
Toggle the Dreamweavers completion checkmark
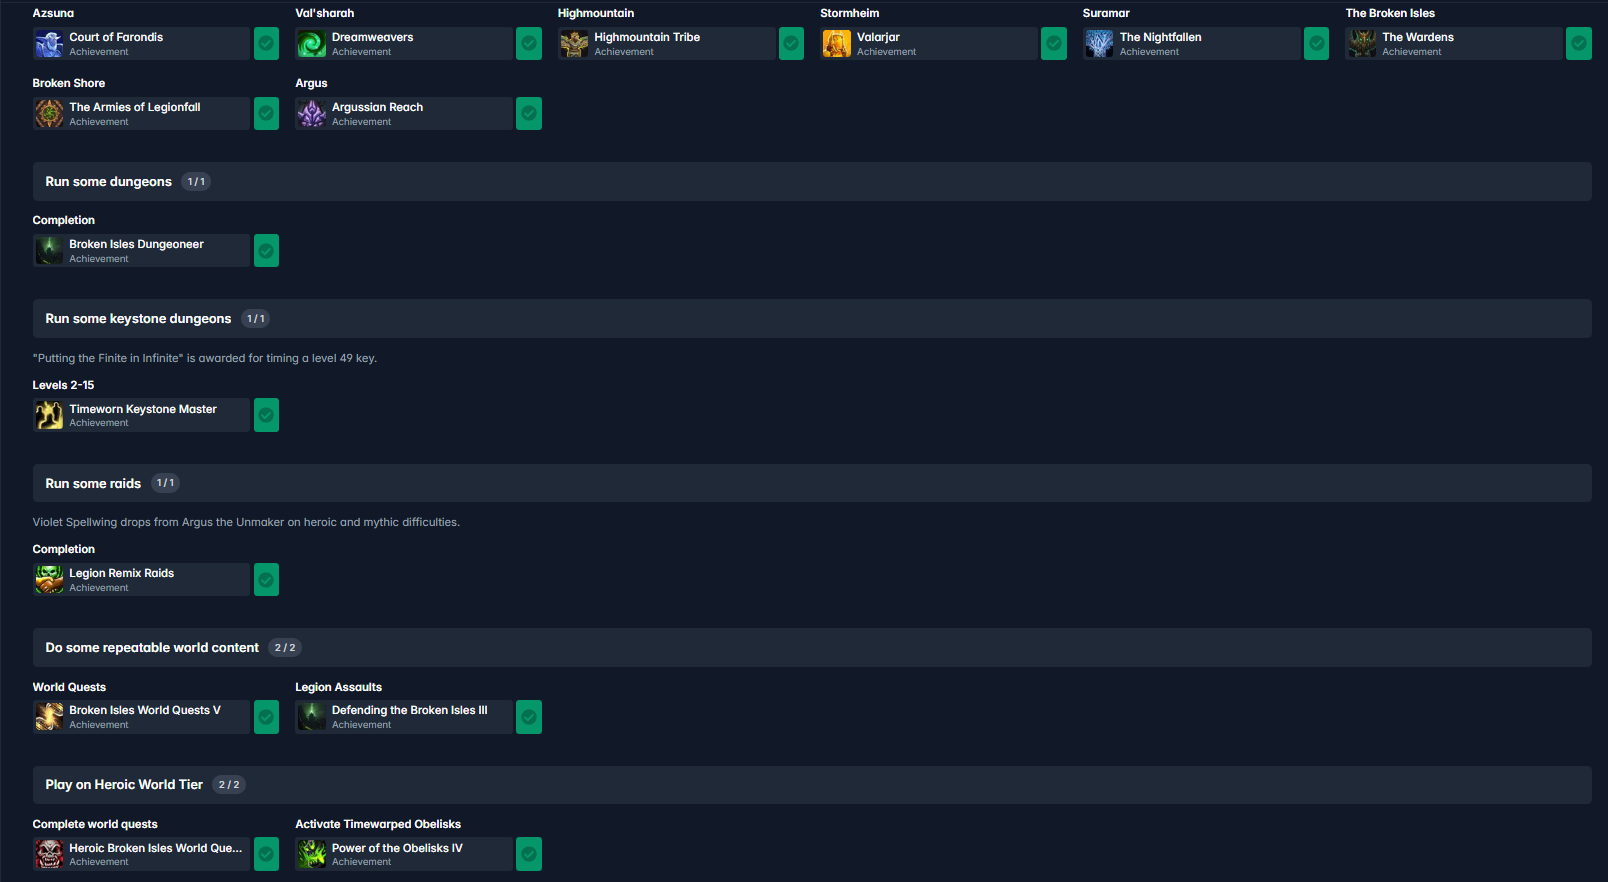click(529, 44)
